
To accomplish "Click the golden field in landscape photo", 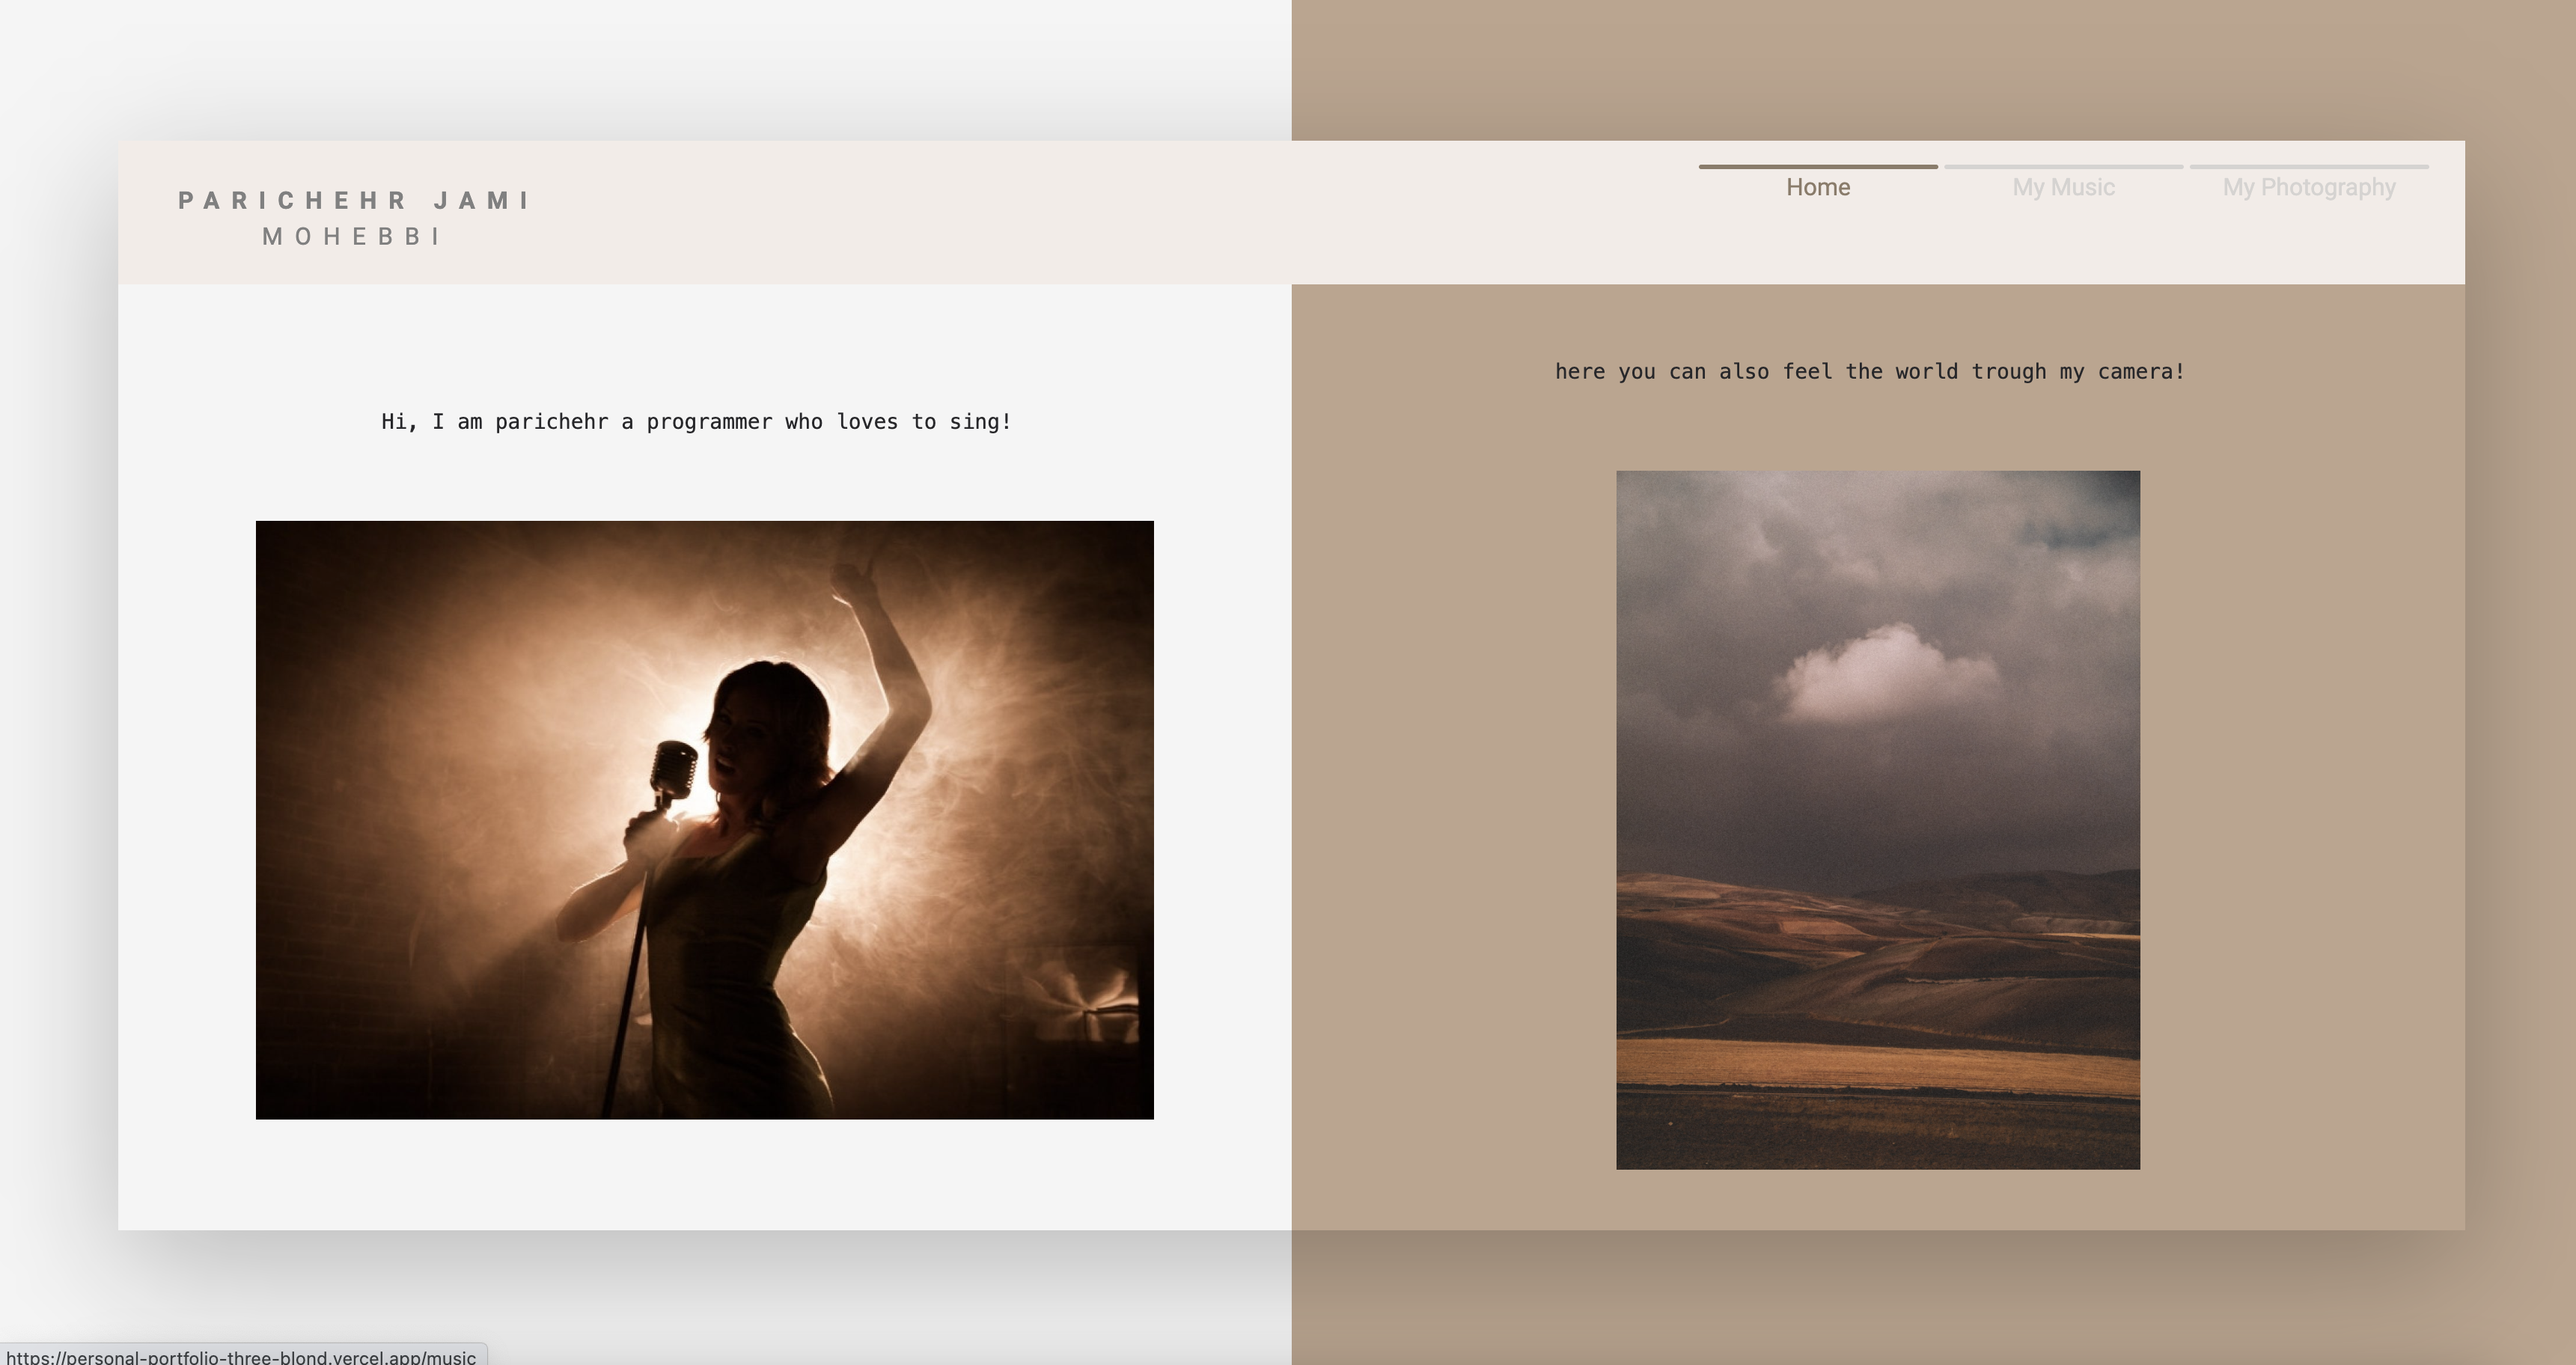I will (1877, 1066).
